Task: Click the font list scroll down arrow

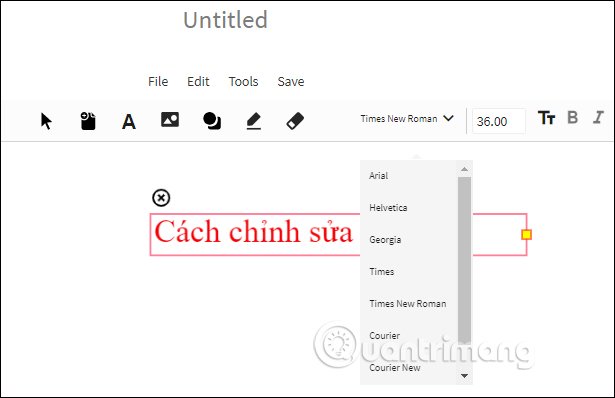Action: point(464,376)
